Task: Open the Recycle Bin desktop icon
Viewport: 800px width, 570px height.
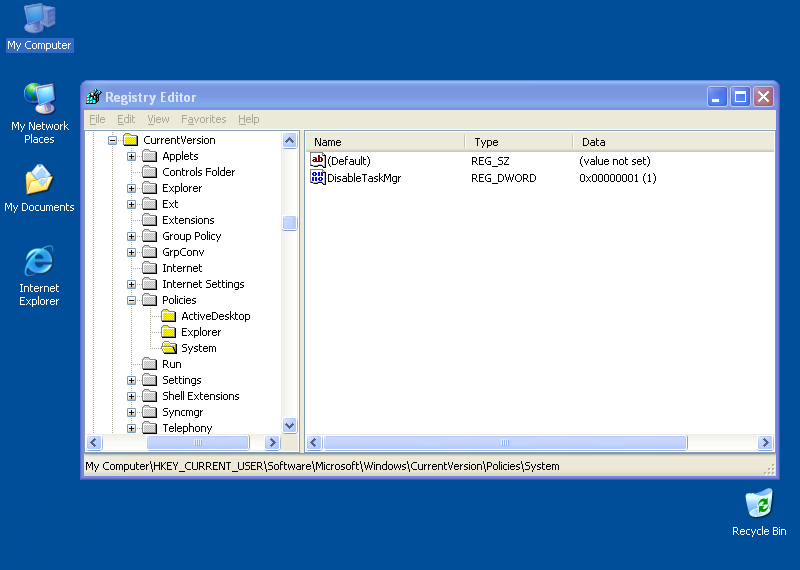Action: tap(759, 504)
